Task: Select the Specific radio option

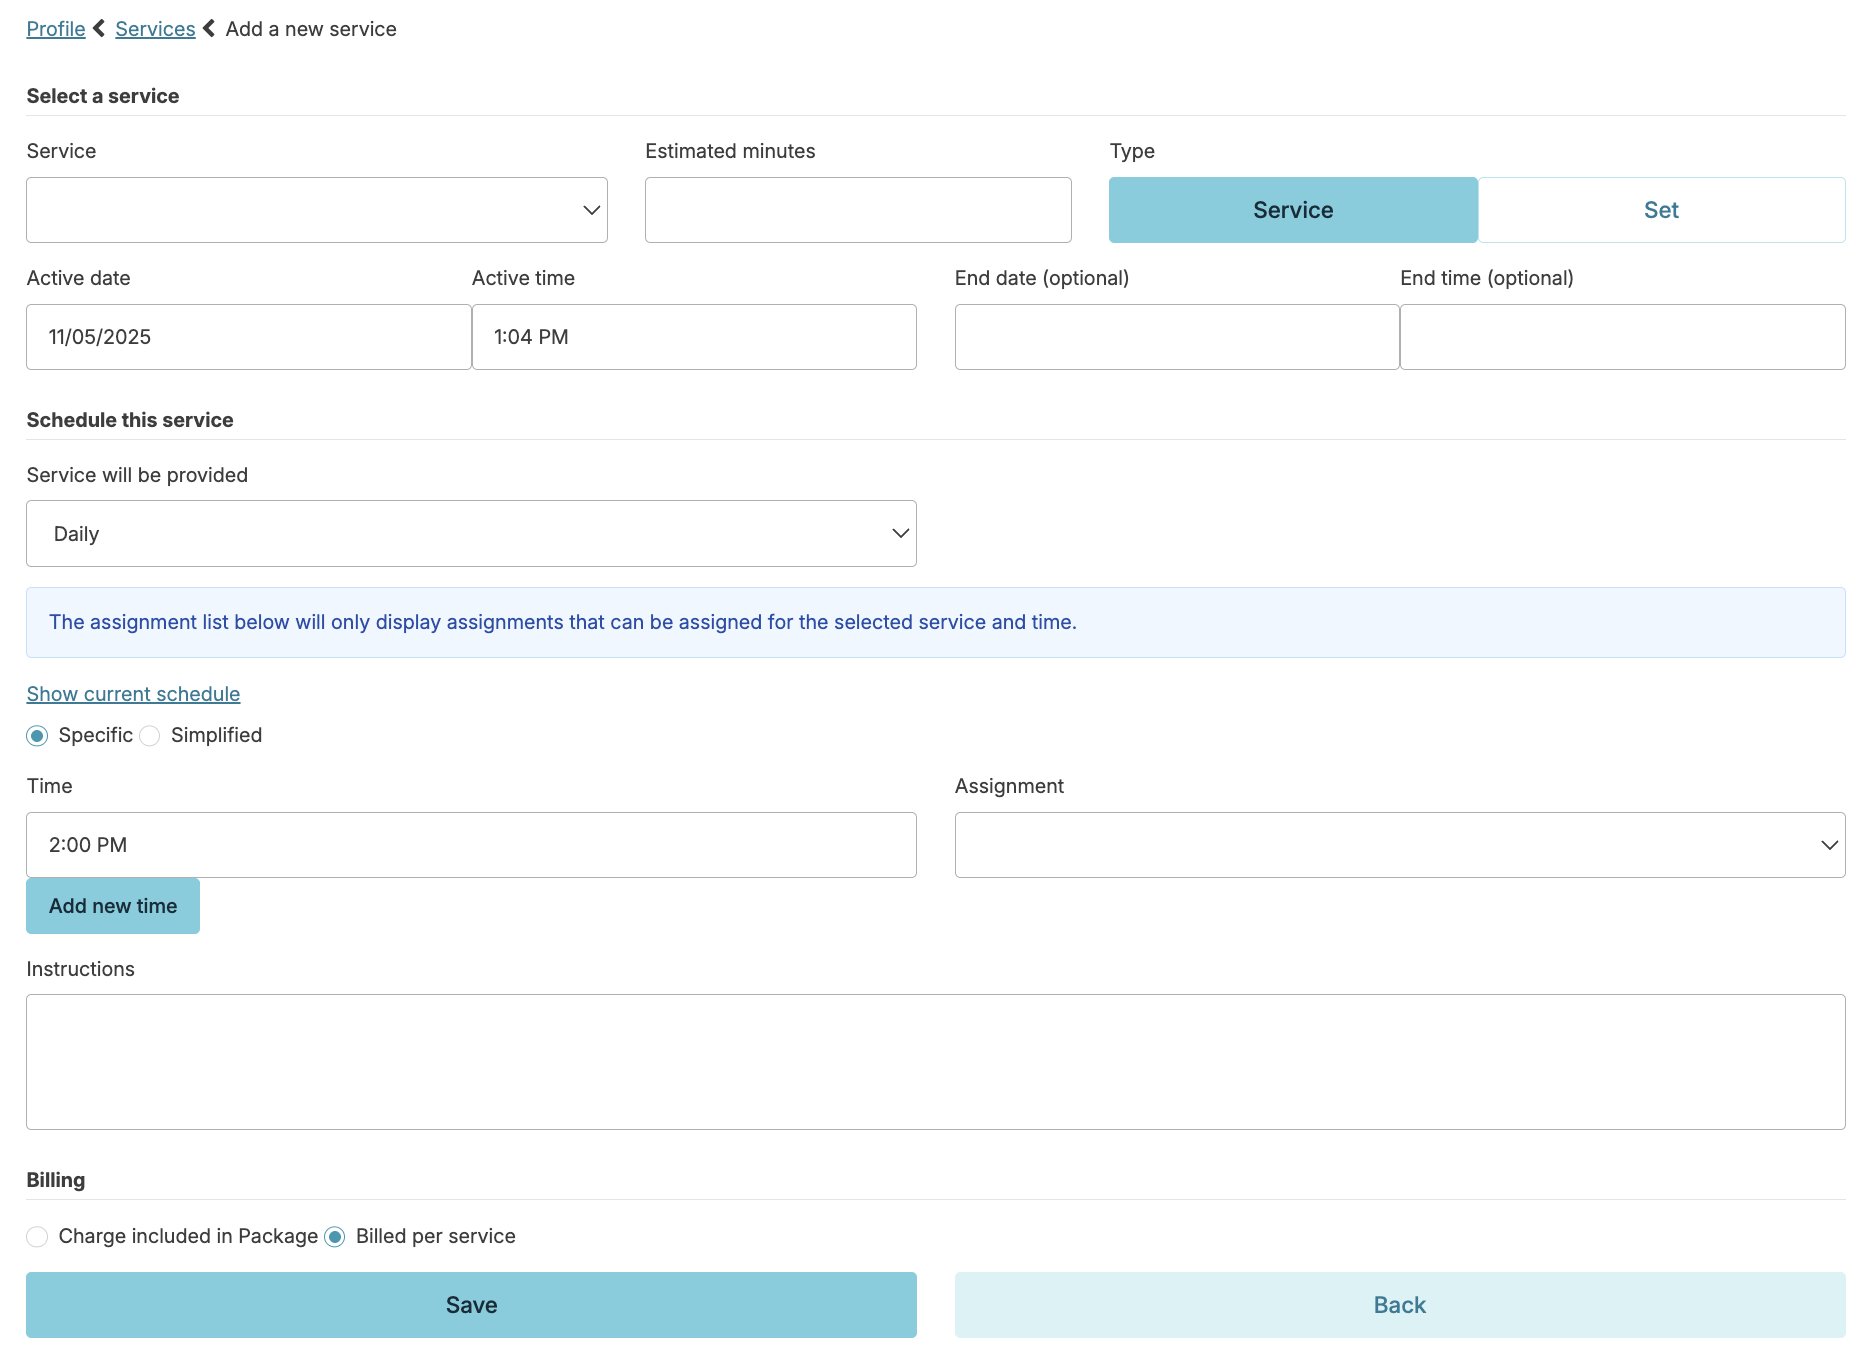Action: pos(38,736)
